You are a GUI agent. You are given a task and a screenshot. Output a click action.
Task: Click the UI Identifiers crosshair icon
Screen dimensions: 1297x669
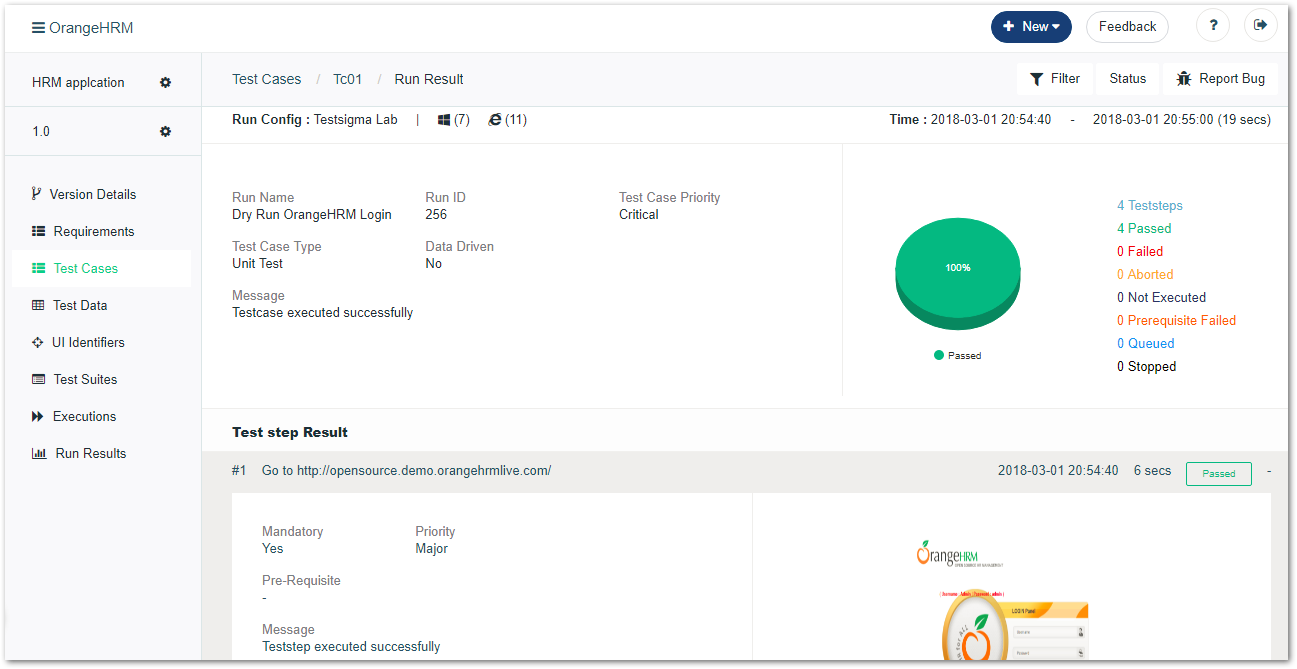coord(38,342)
